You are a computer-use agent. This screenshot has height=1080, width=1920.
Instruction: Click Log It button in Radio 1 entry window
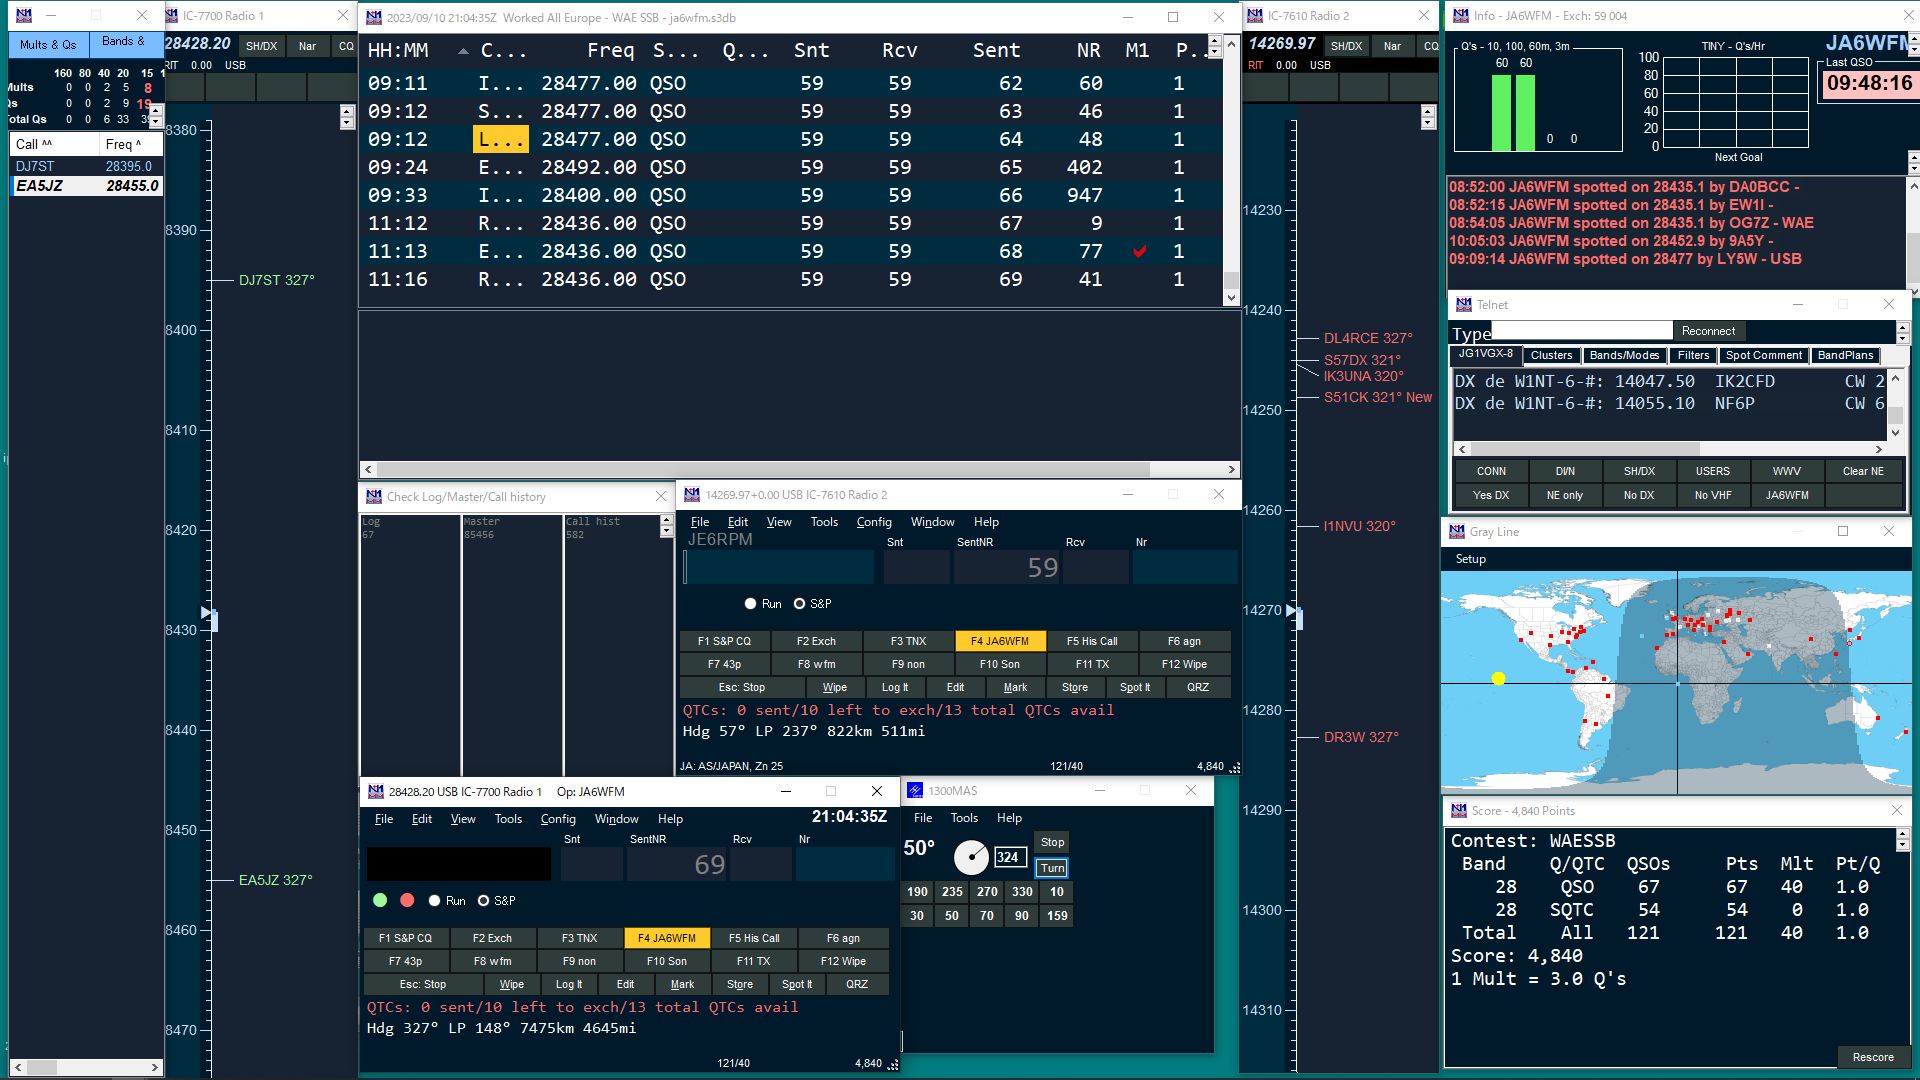[568, 984]
